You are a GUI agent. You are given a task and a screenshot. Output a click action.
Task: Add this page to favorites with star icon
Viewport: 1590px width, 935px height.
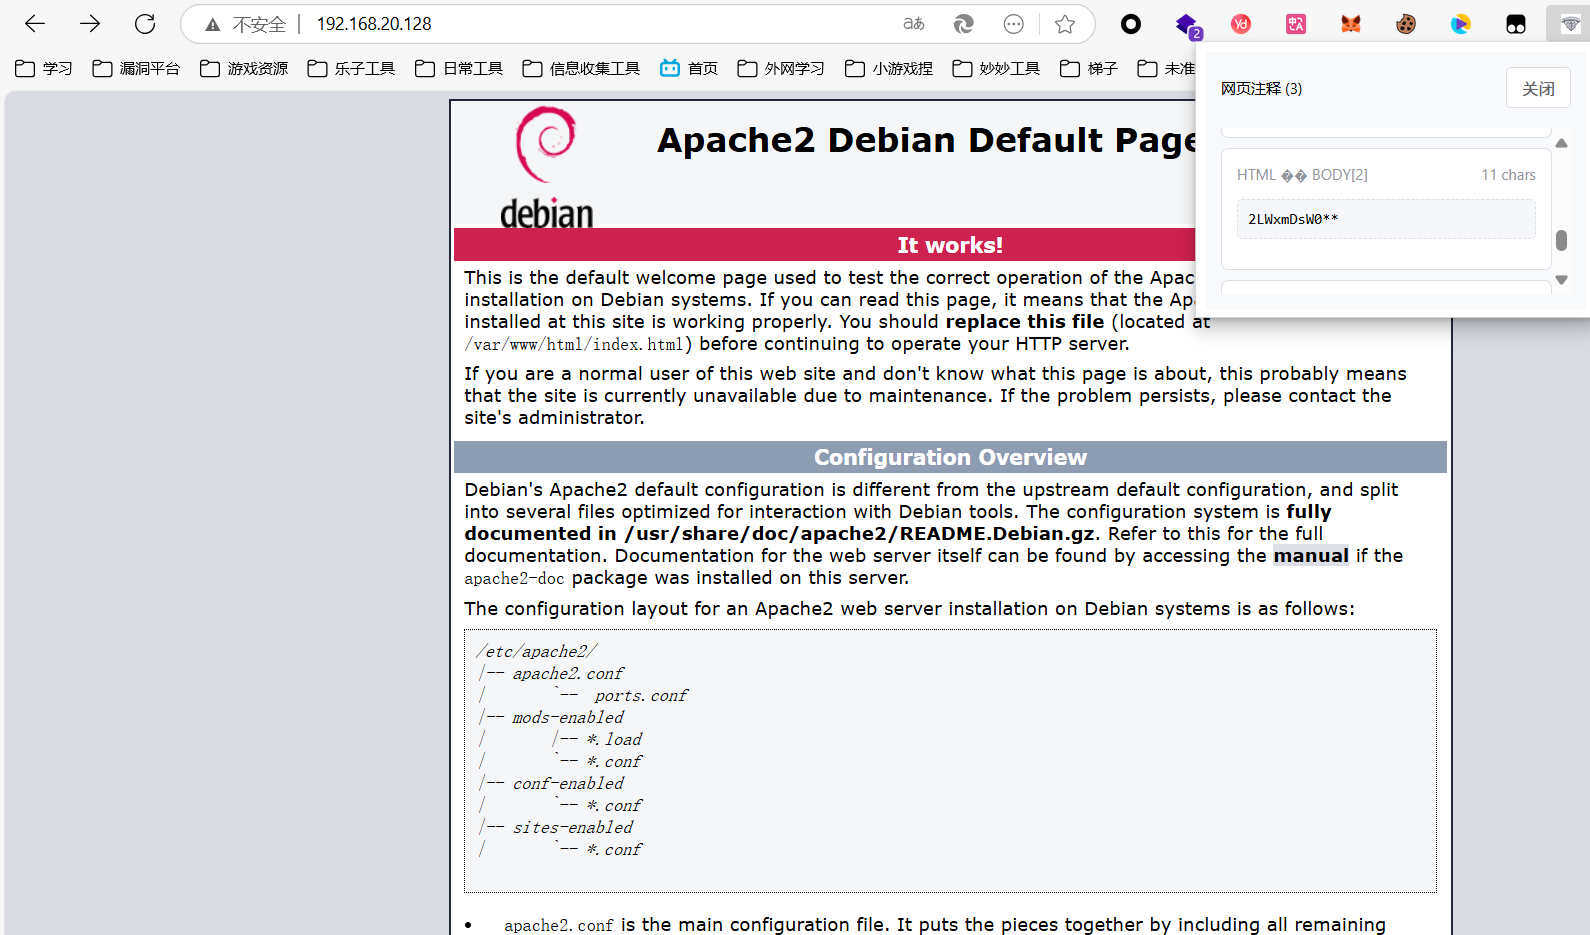tap(1065, 24)
